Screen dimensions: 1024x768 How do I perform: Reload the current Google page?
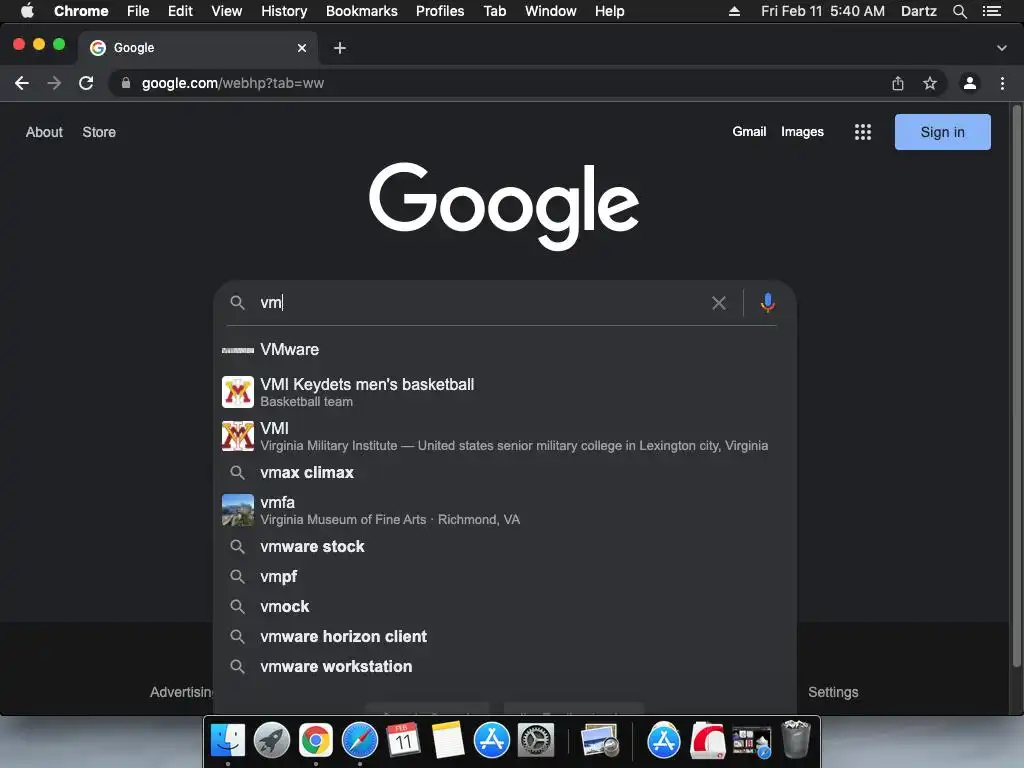coord(86,83)
